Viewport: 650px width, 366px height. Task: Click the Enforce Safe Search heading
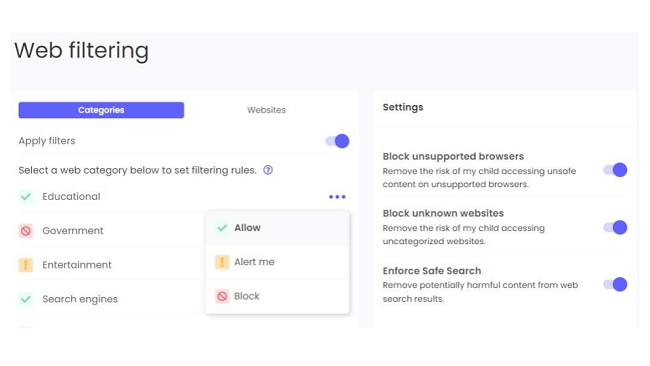click(432, 271)
